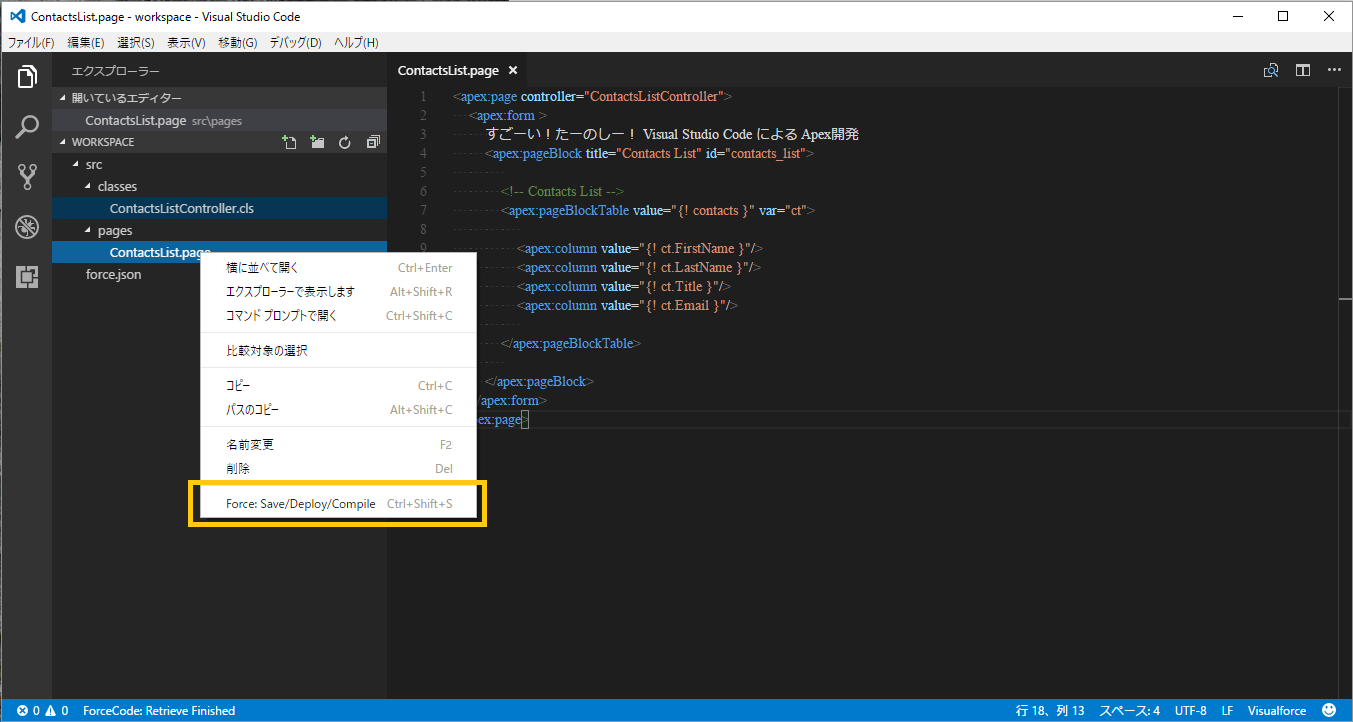Choose Force: Save/Deploy/Compile from context menu

(x=301, y=504)
